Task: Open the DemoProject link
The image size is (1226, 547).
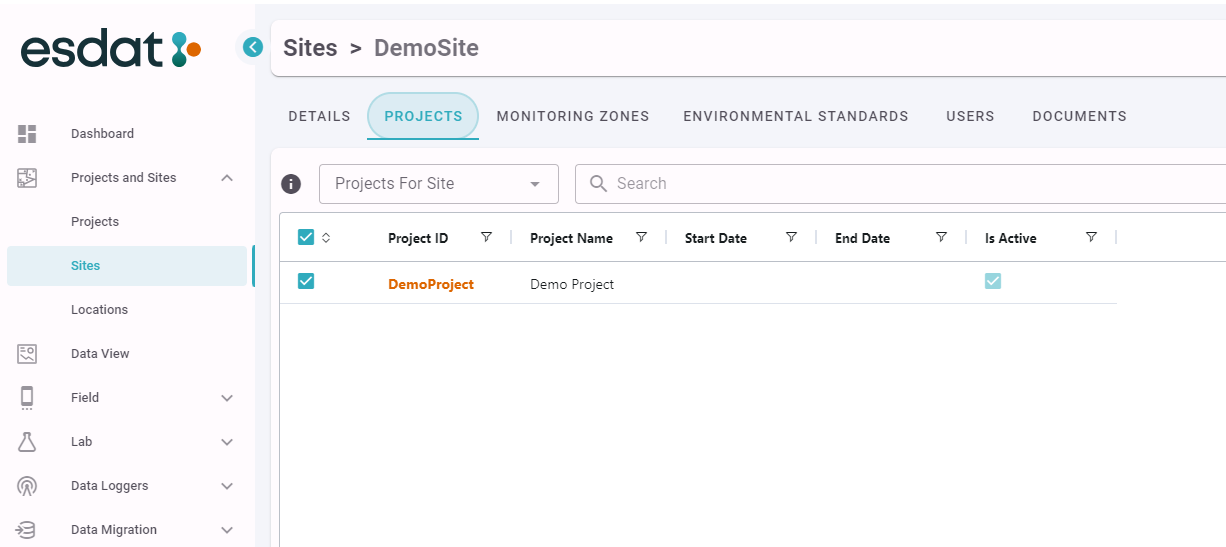Action: tap(431, 284)
